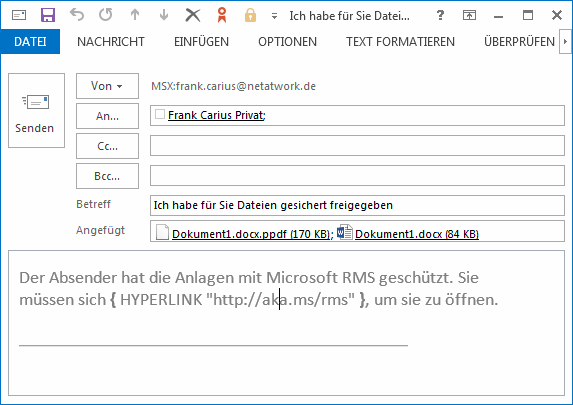Click the Betreff subject field

tap(357, 205)
